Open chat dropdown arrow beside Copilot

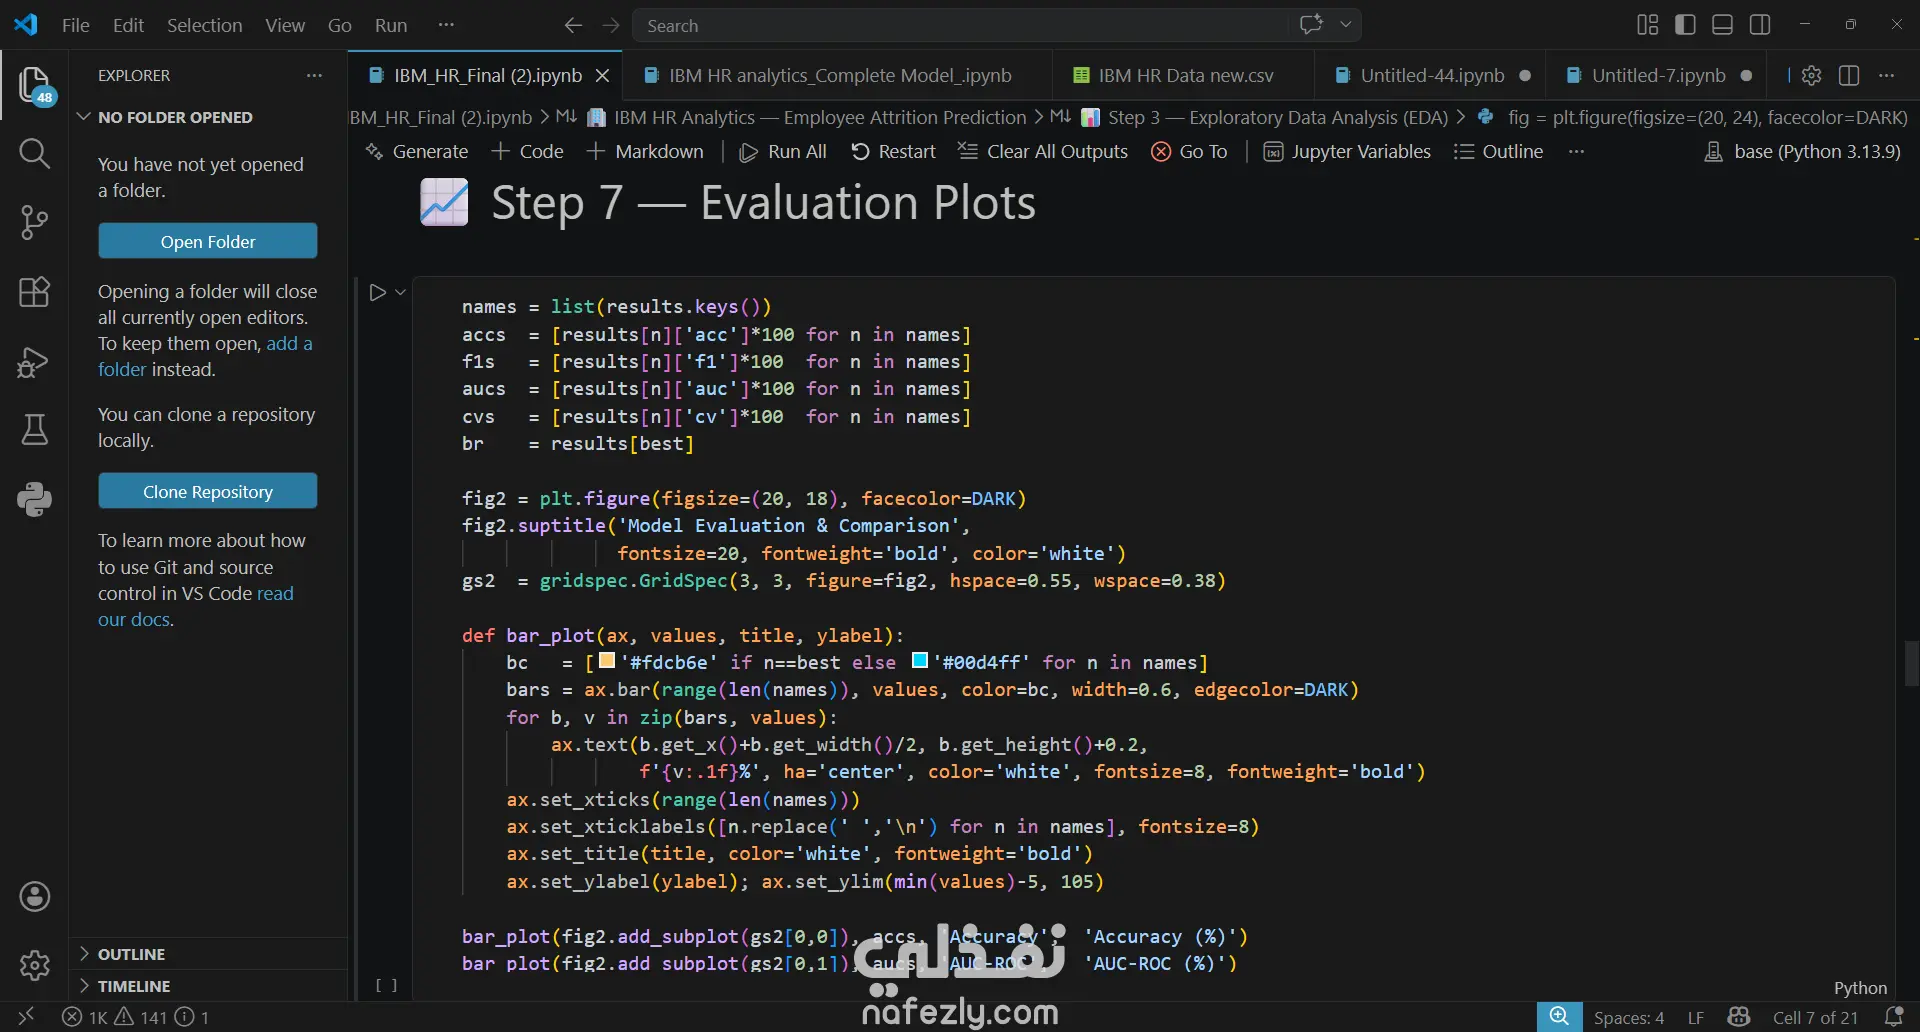click(x=1346, y=25)
